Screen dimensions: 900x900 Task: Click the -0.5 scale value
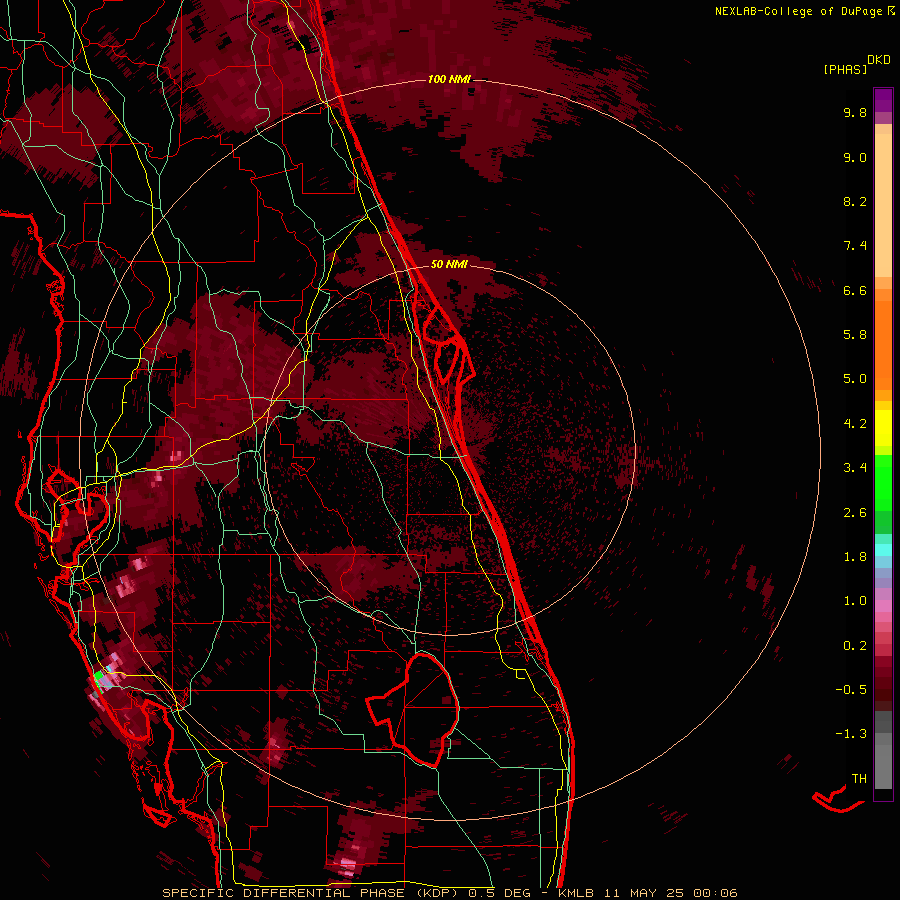[x=851, y=690]
